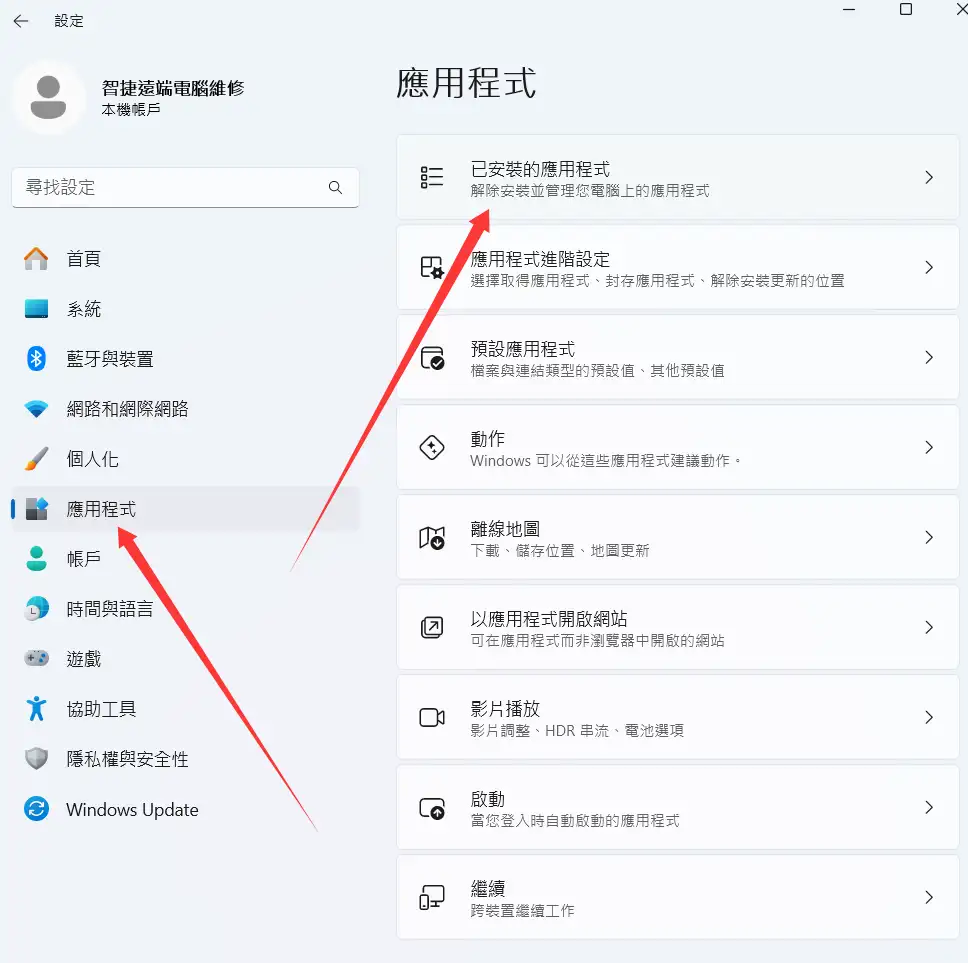Click the 當您登入時自動啟動的應用程式 description
This screenshot has width=968, height=963.
[x=575, y=820]
